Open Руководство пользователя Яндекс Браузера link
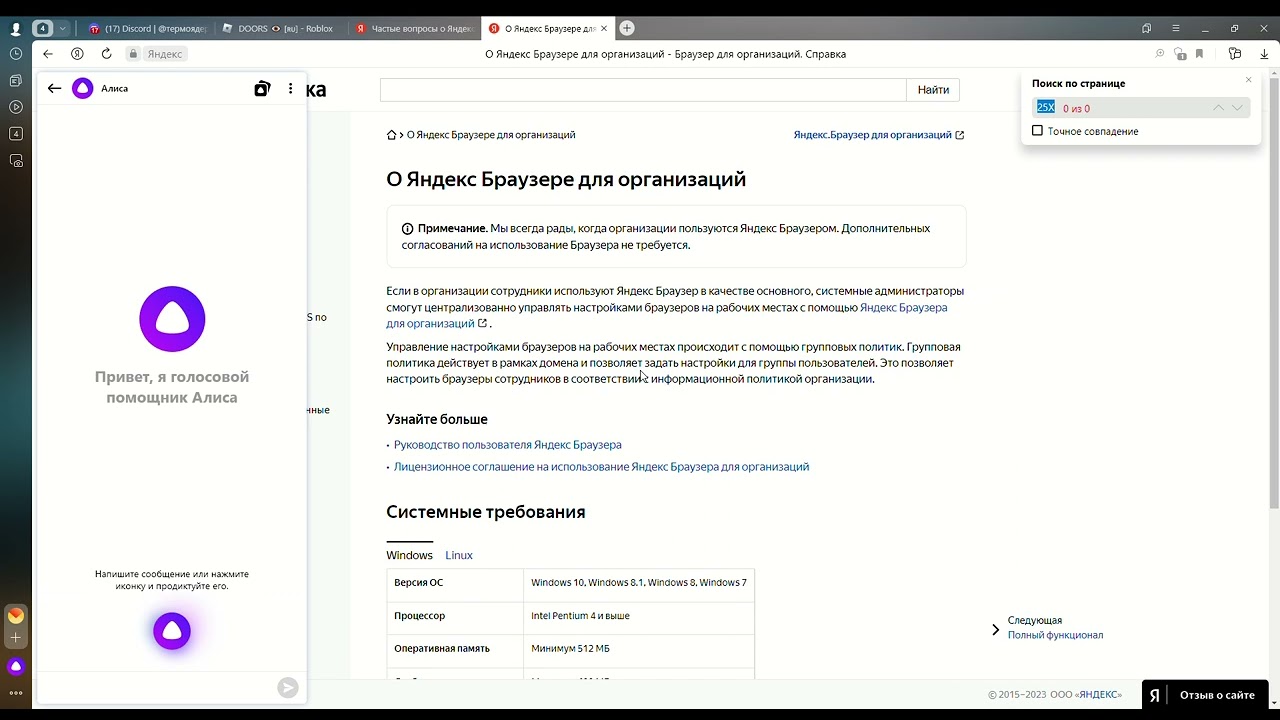Screen dimensions: 1280x720 tap(508, 445)
